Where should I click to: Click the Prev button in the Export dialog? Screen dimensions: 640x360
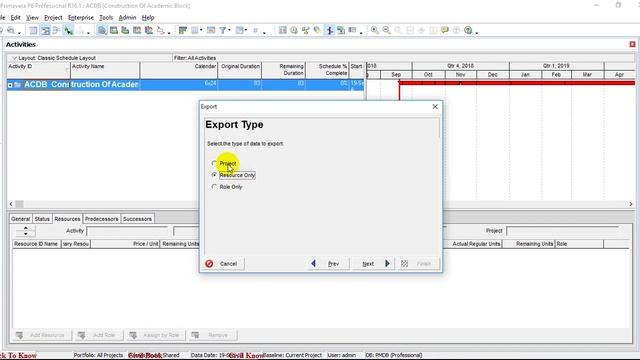click(328, 264)
